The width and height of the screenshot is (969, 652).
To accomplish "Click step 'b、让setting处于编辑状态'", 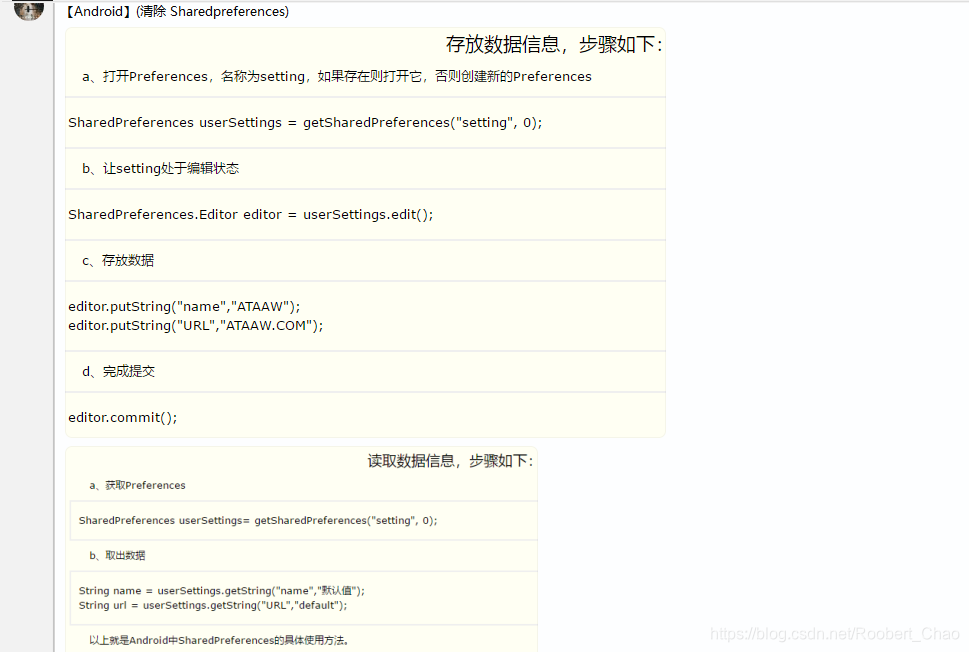I will pos(161,168).
